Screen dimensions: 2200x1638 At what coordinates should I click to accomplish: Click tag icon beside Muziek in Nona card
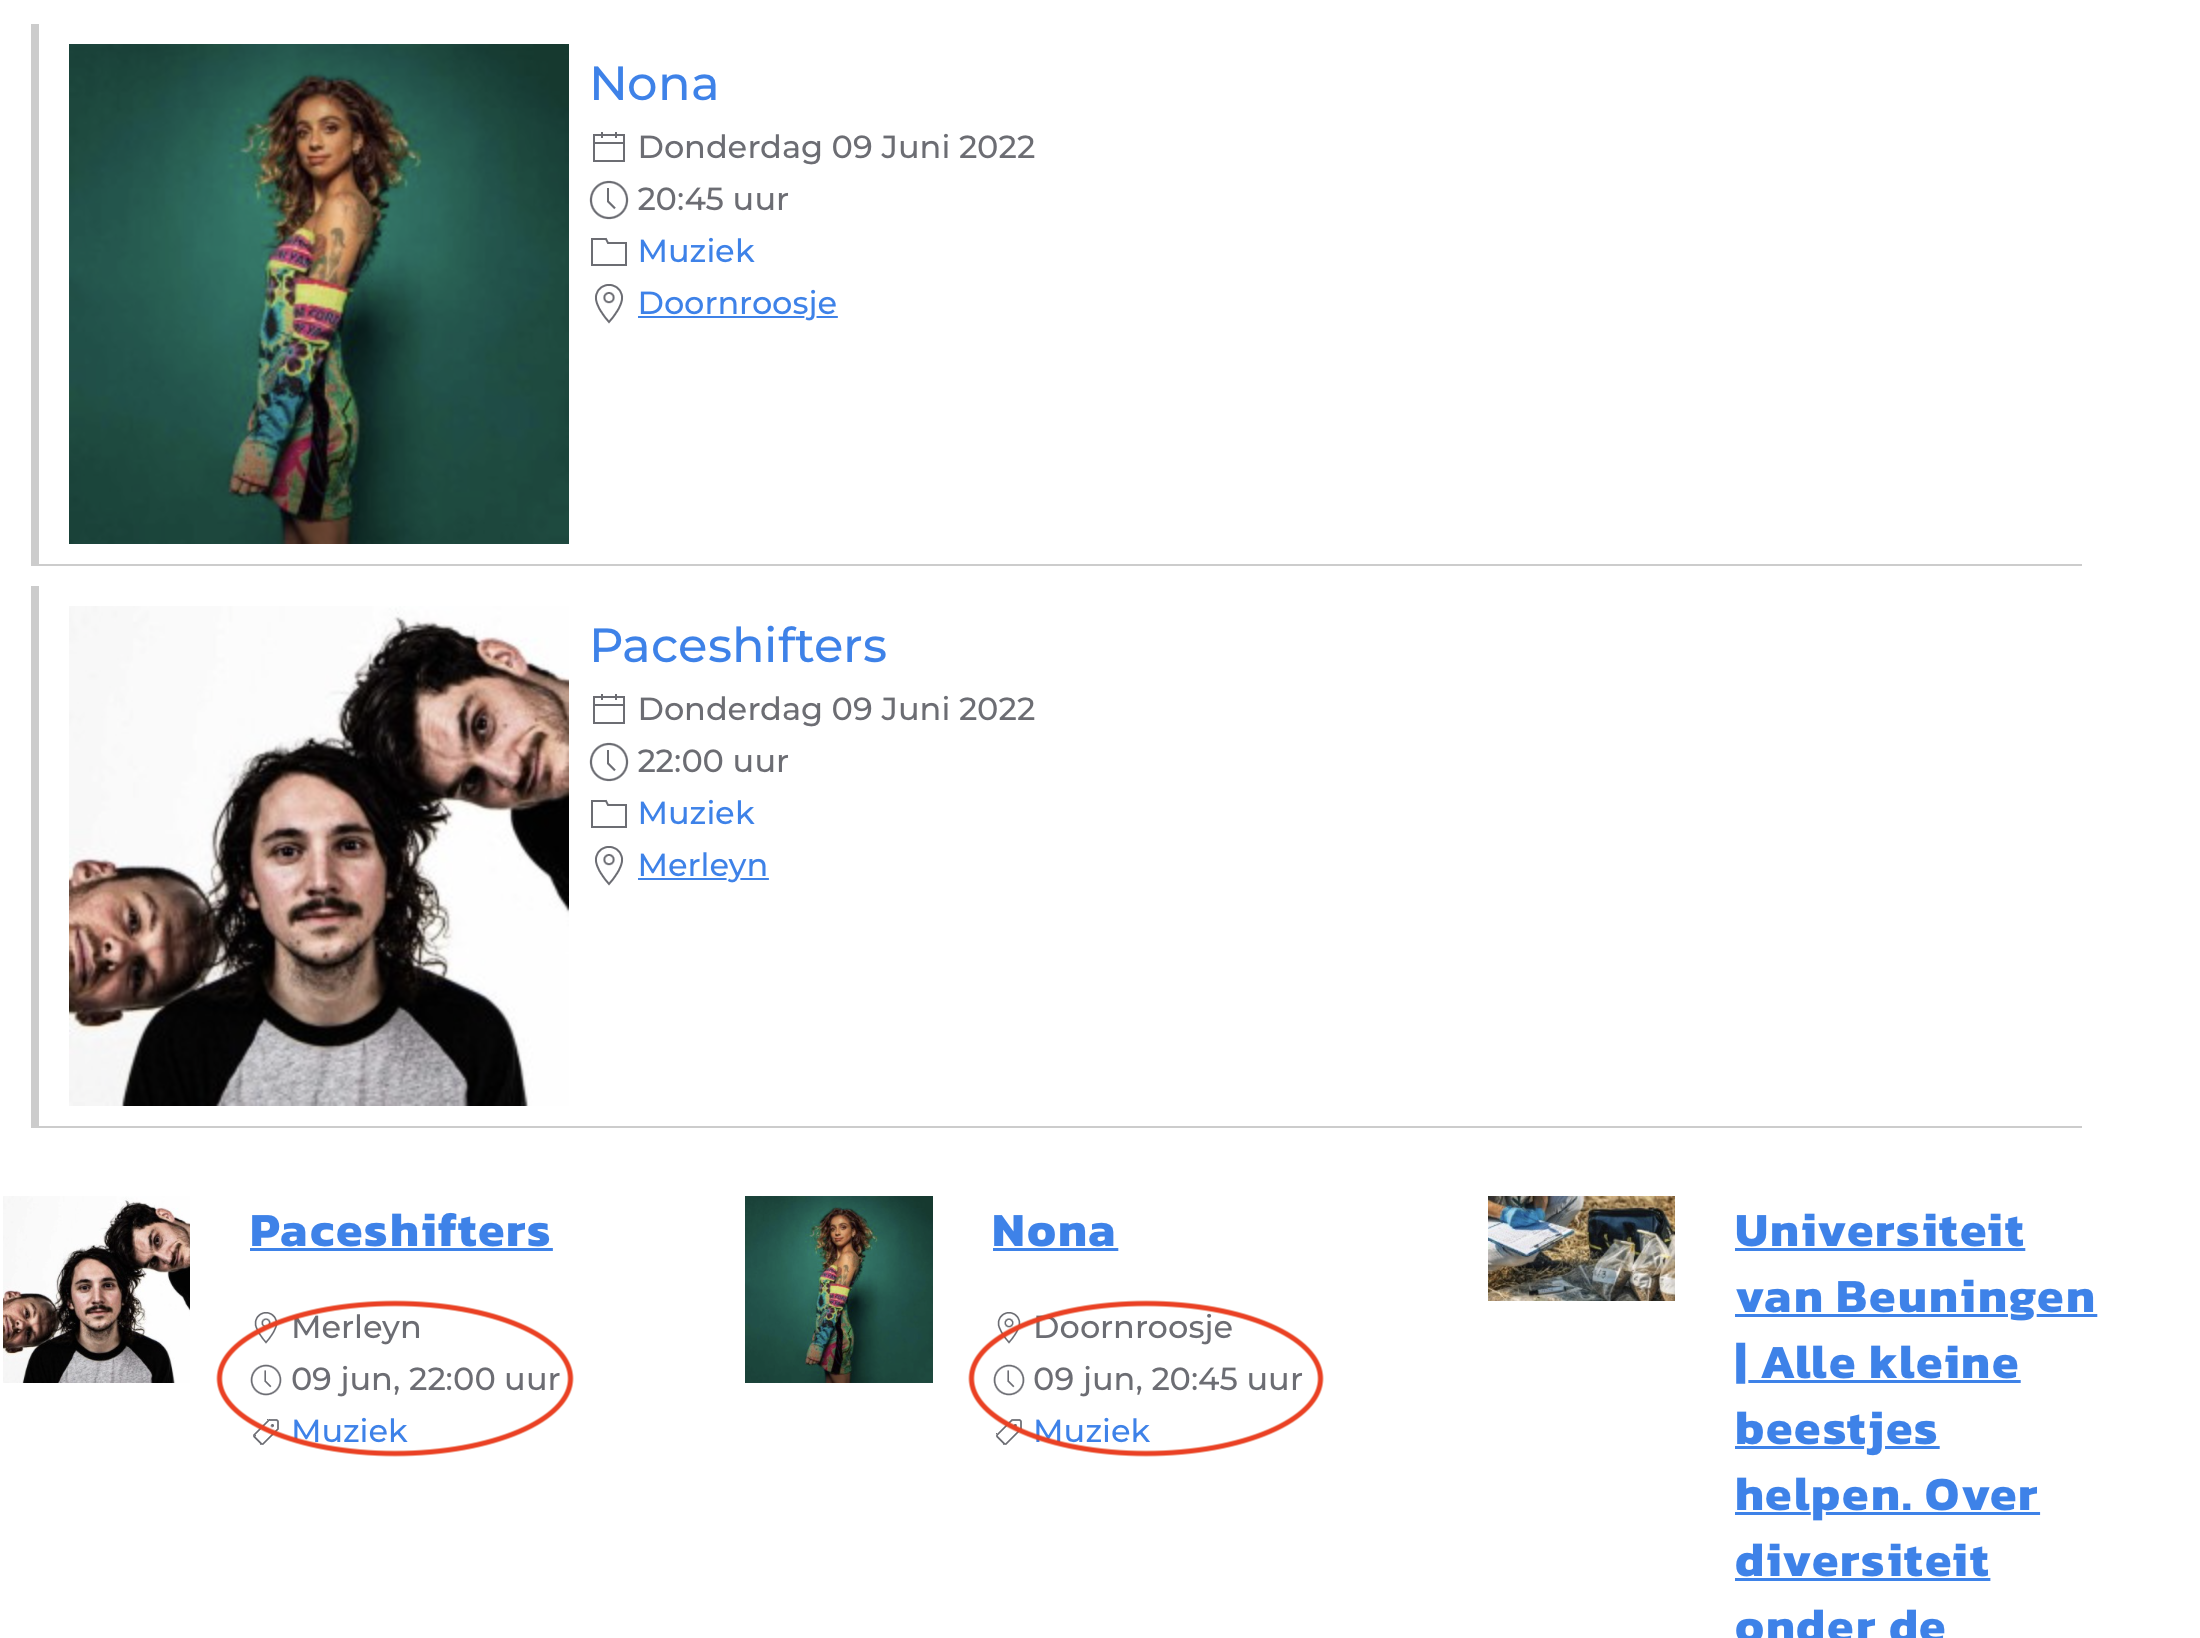click(1008, 1432)
